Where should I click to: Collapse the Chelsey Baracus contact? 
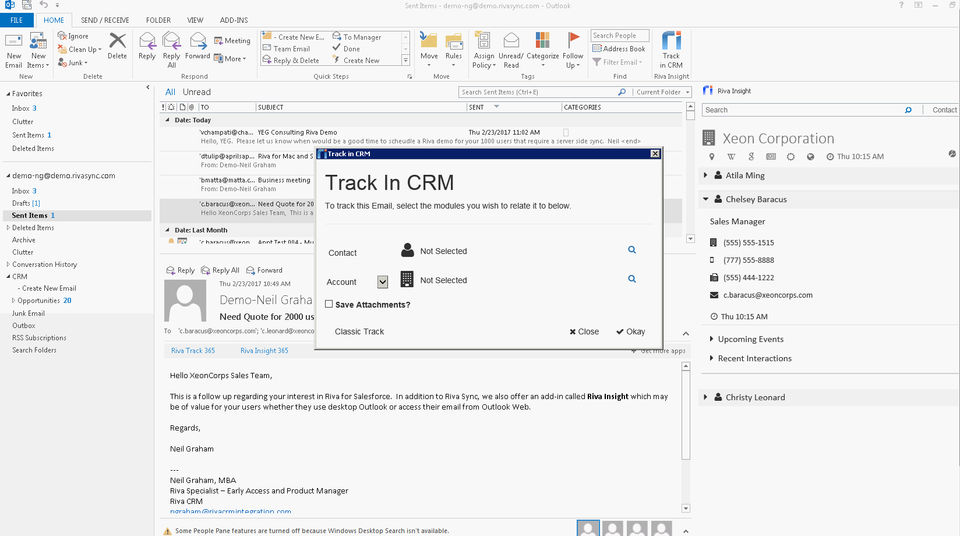tap(705, 199)
